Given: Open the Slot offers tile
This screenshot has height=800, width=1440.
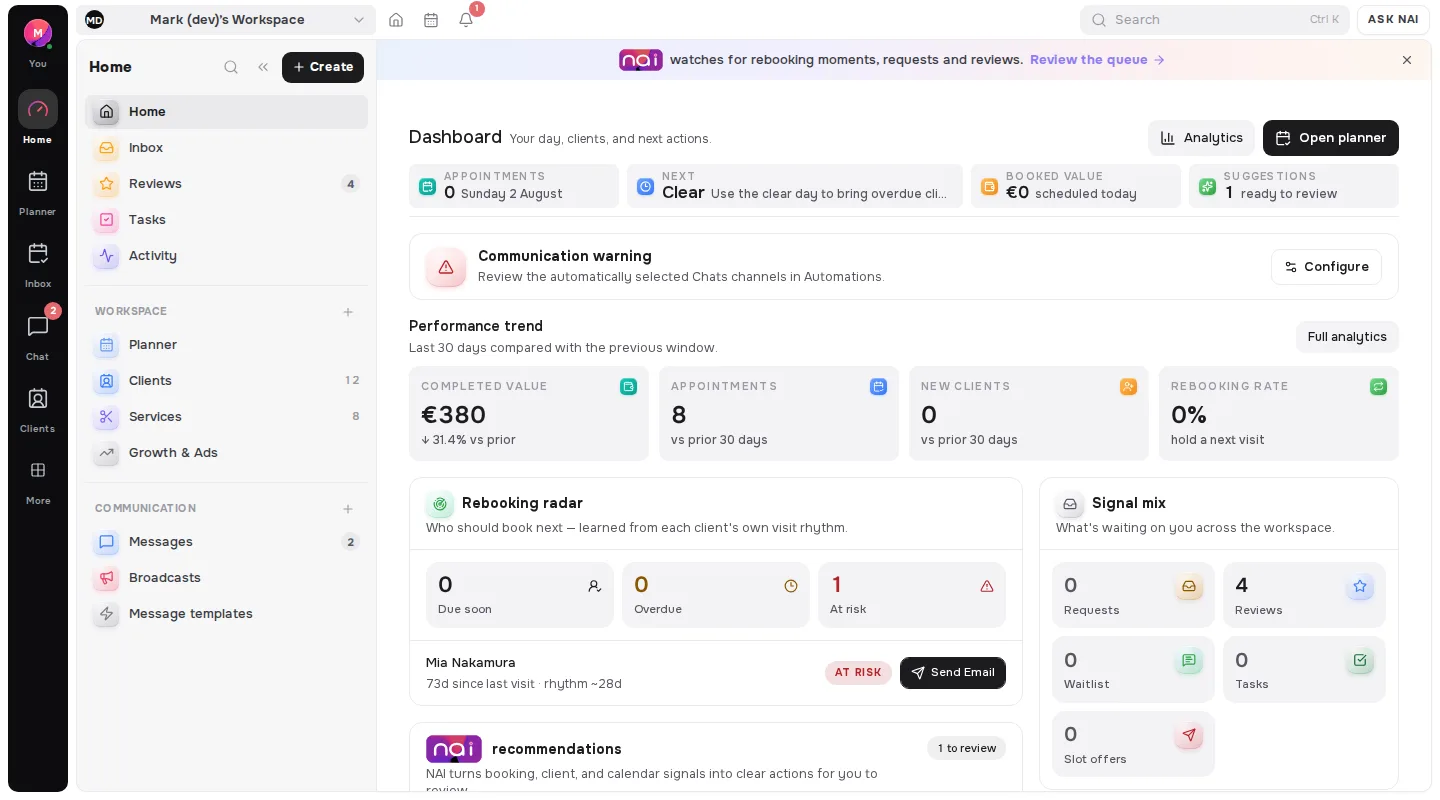Looking at the screenshot, I should tap(1133, 744).
